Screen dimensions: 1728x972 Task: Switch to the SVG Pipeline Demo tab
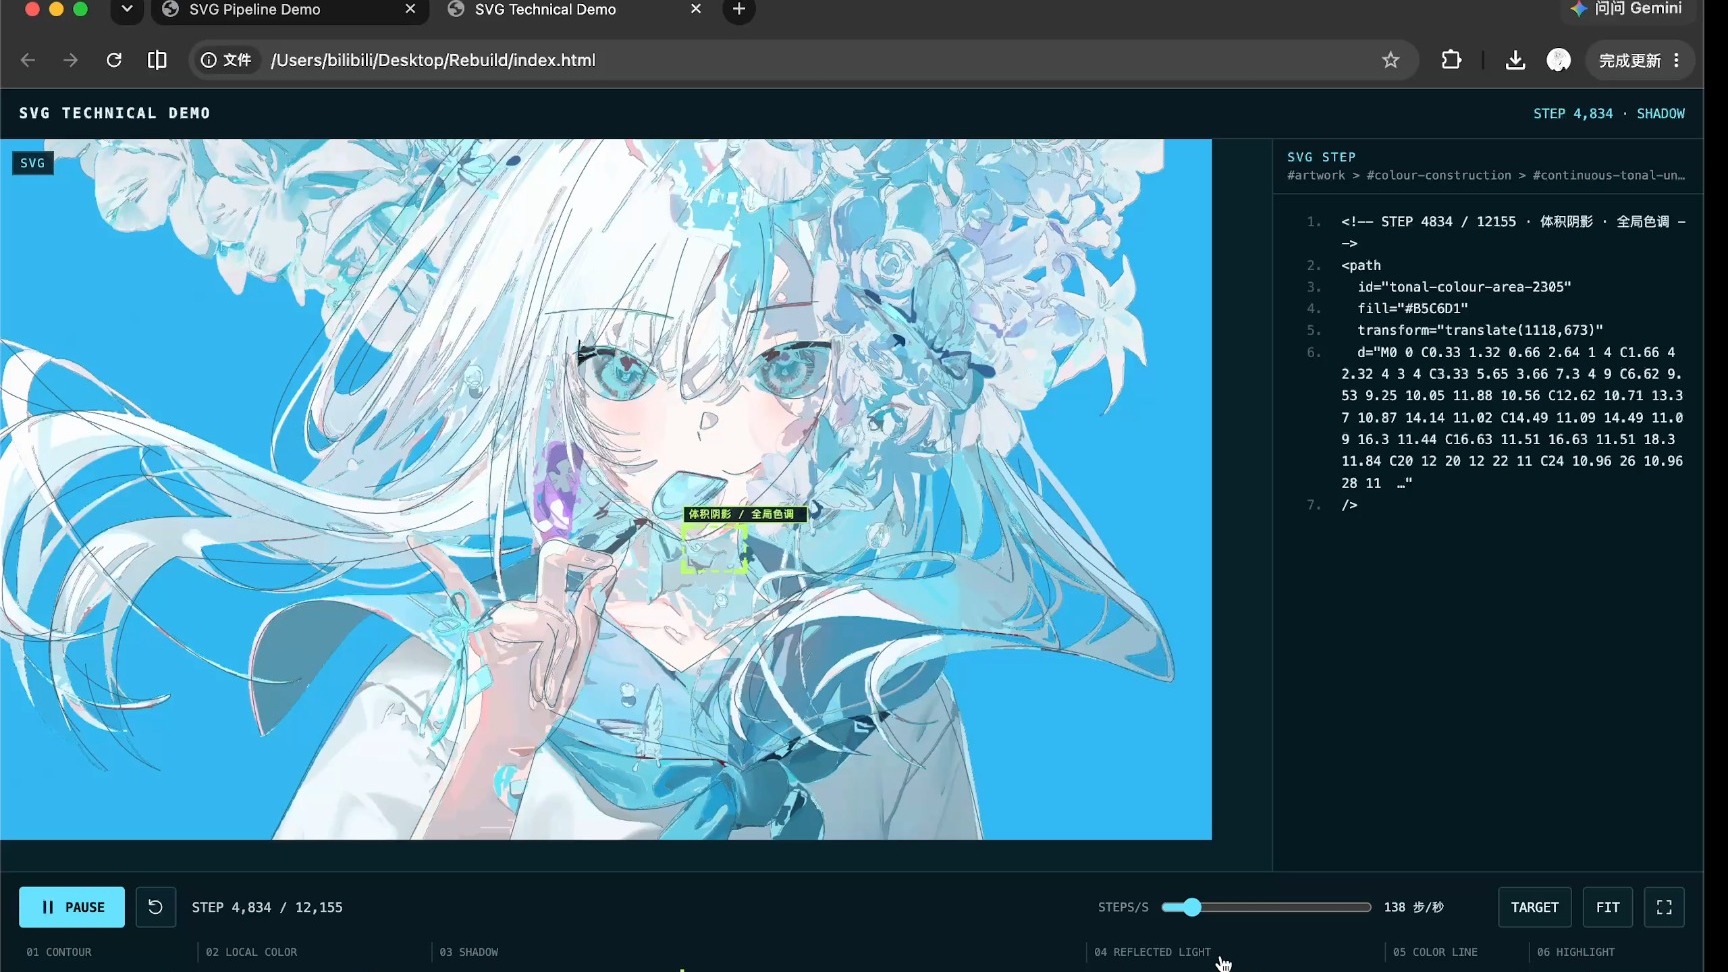coord(290,10)
